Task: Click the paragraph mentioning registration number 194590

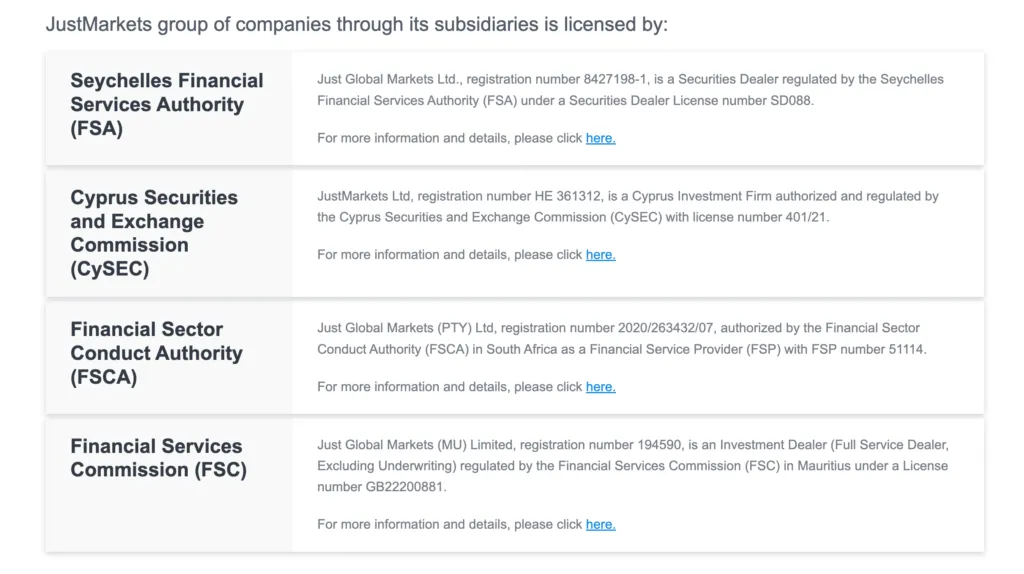Action: [x=633, y=466]
